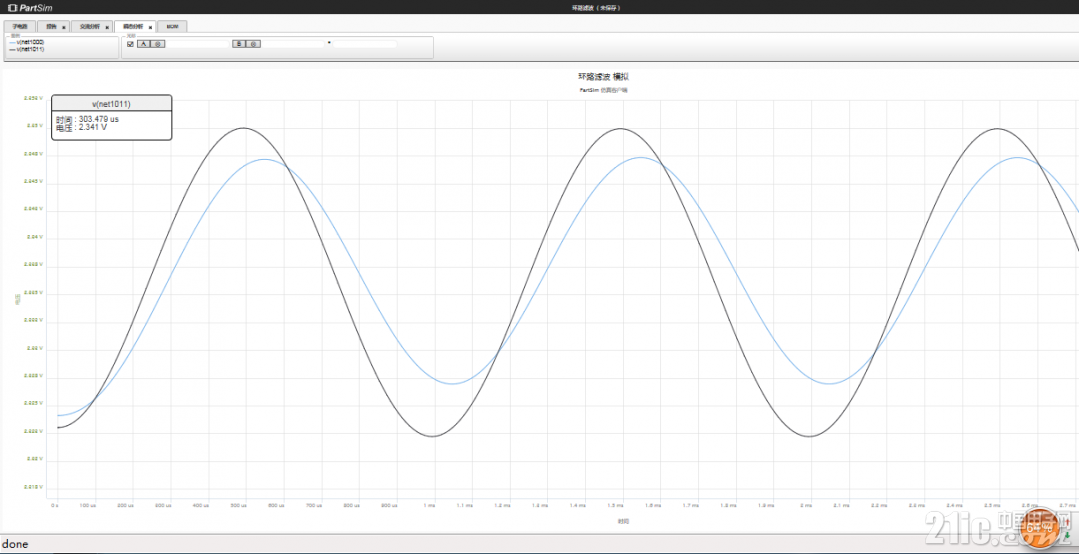Toggle the v(net1000) legend entry
Screen dimensions: 1079x554
tap(27, 42)
